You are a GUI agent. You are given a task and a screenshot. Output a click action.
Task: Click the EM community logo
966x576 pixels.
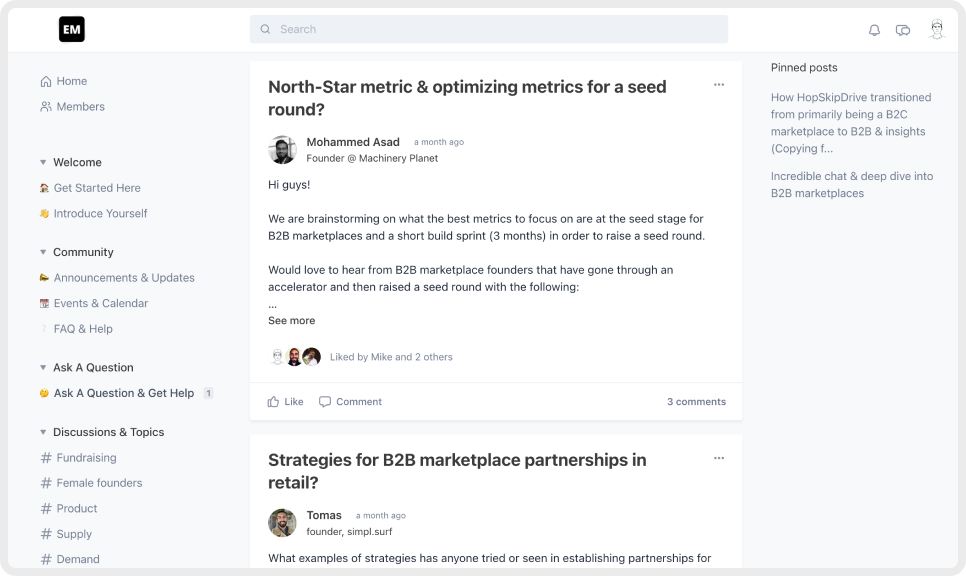point(71,29)
